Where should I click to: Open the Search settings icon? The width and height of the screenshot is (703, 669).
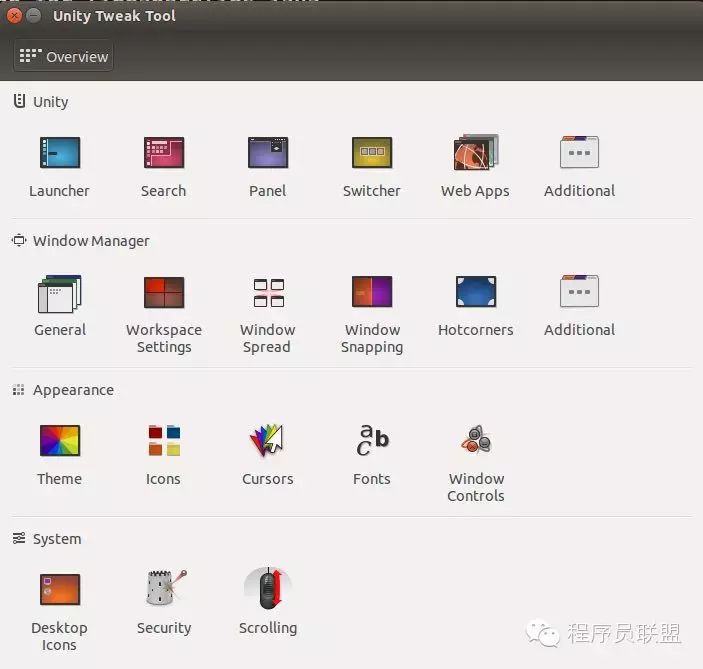[164, 152]
